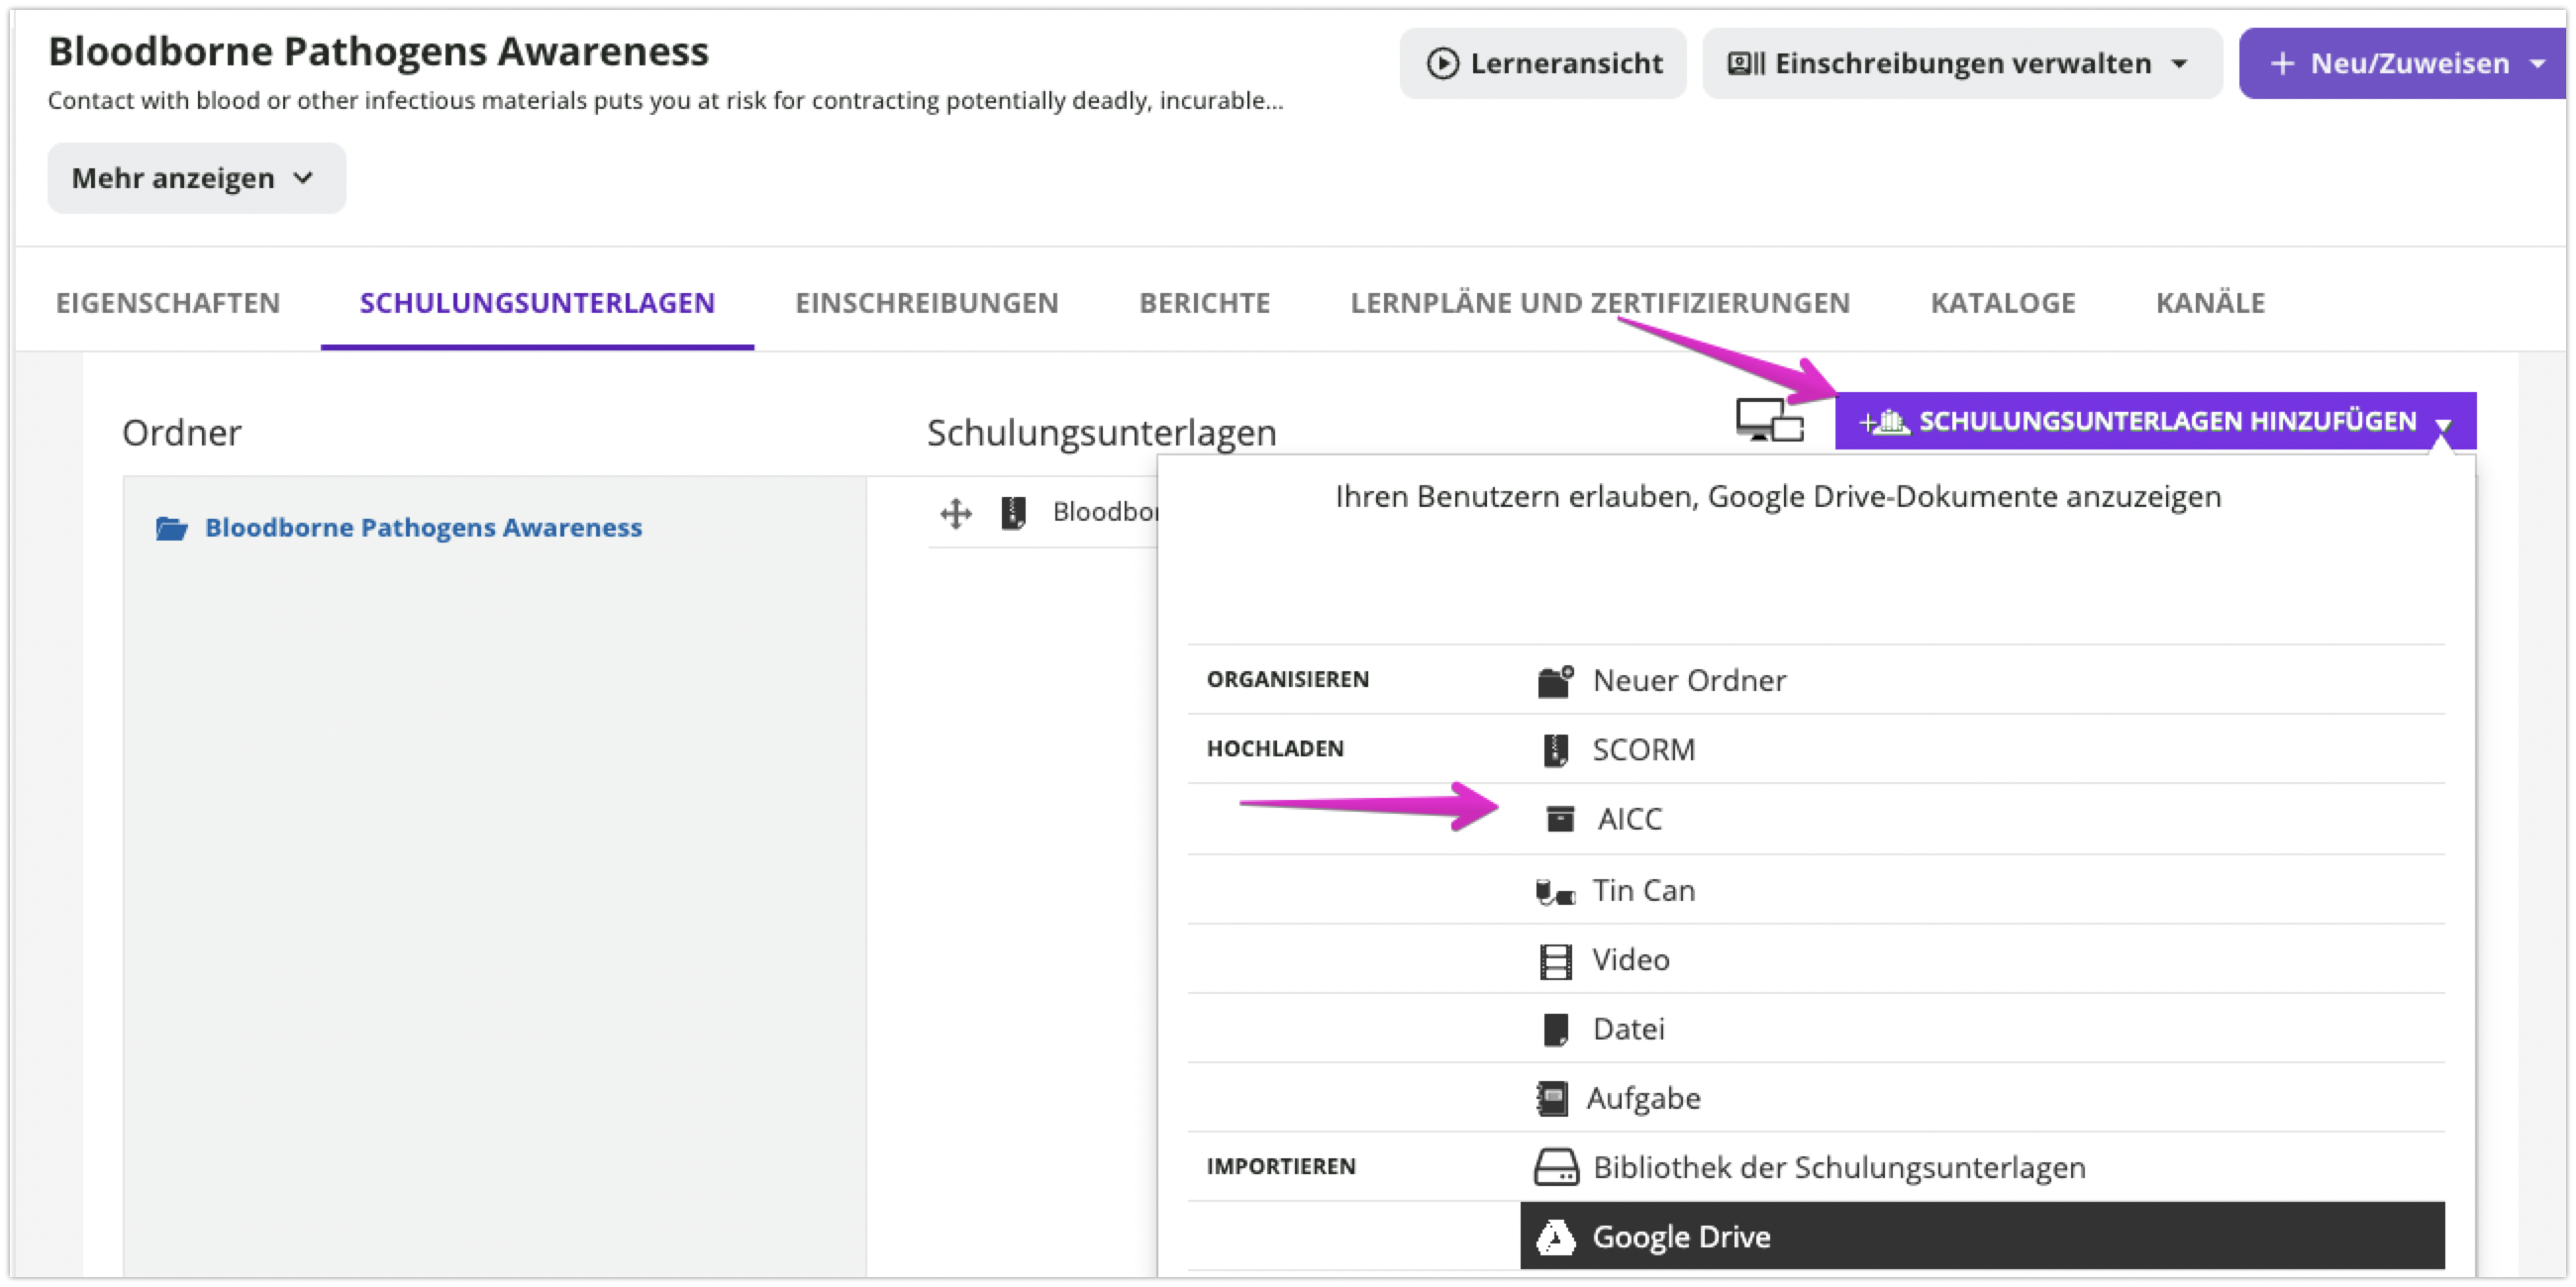Screen dimensions: 2576x1287
Task: Open the Bloodborne Pathogens Awareness folder
Action: [x=423, y=528]
